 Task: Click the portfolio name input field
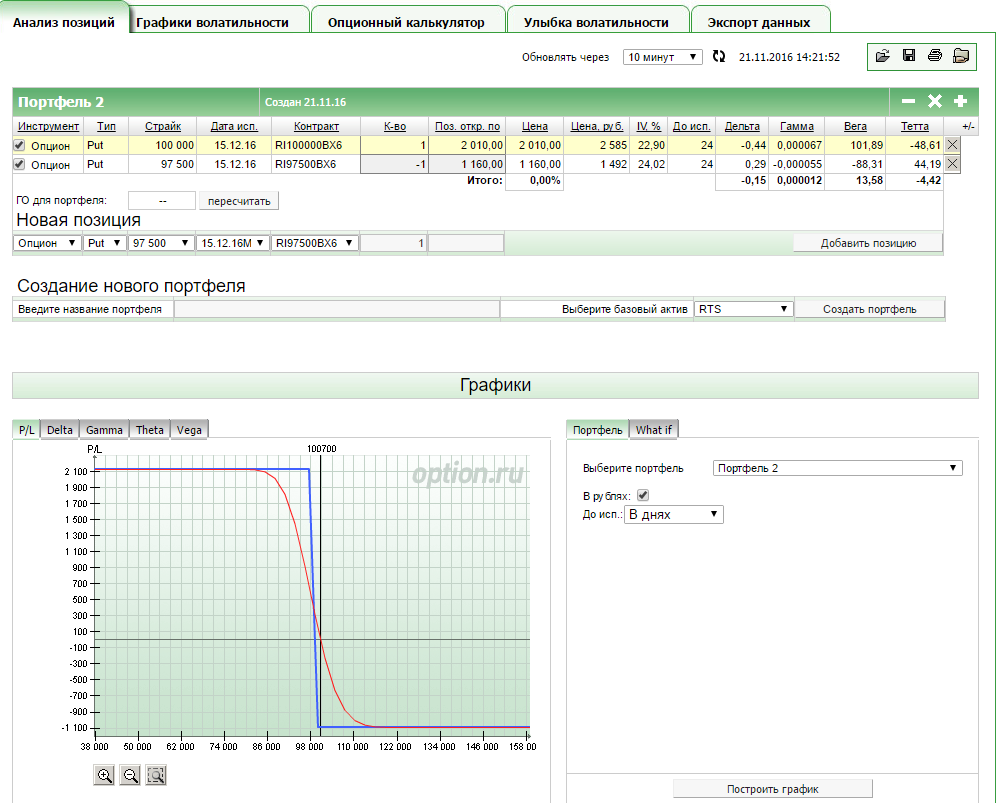click(x=336, y=309)
